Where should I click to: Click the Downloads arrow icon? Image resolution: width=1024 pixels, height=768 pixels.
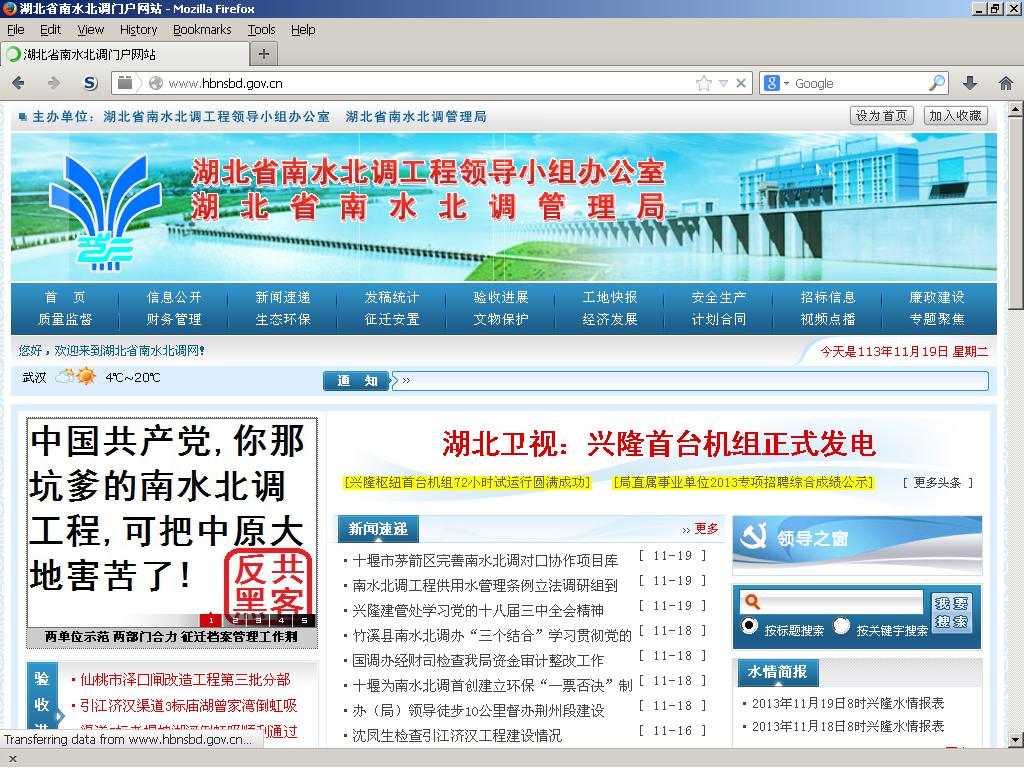tap(969, 83)
